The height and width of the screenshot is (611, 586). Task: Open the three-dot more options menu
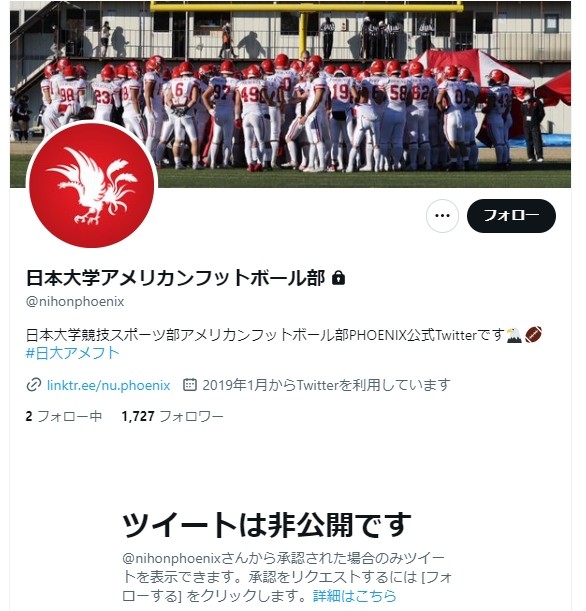pos(442,215)
